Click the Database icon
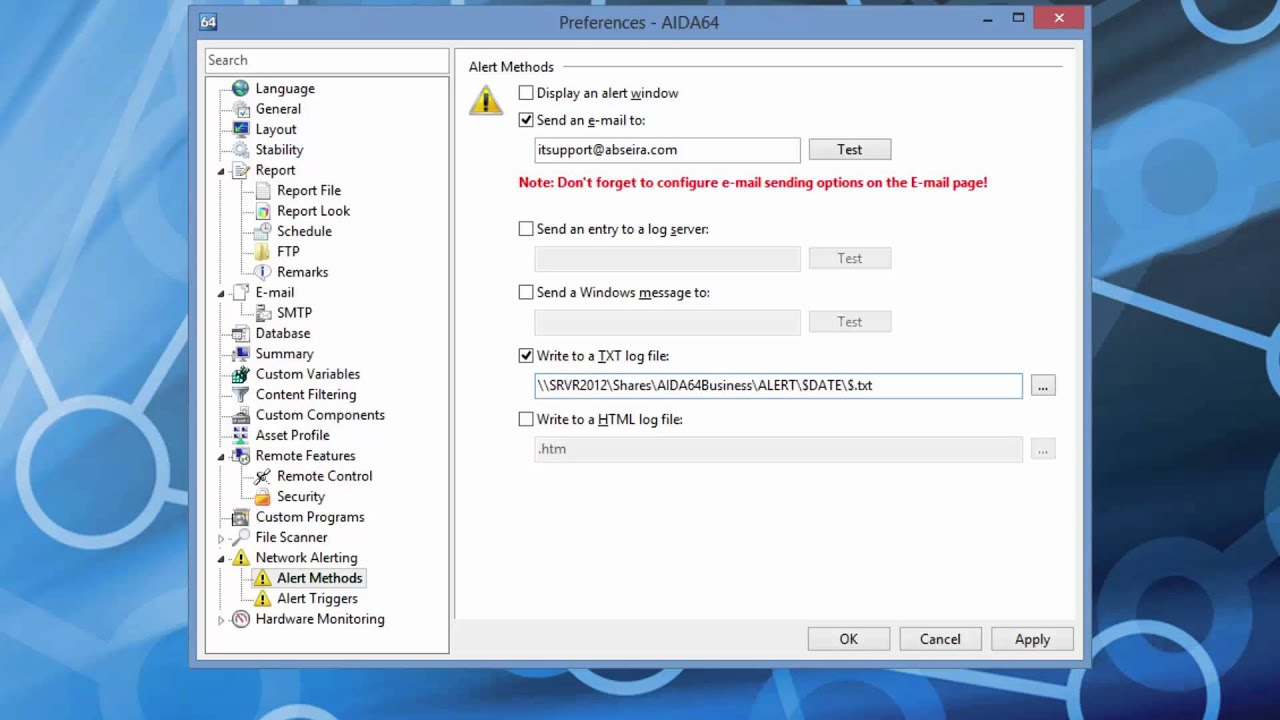The image size is (1280, 720). 240,333
